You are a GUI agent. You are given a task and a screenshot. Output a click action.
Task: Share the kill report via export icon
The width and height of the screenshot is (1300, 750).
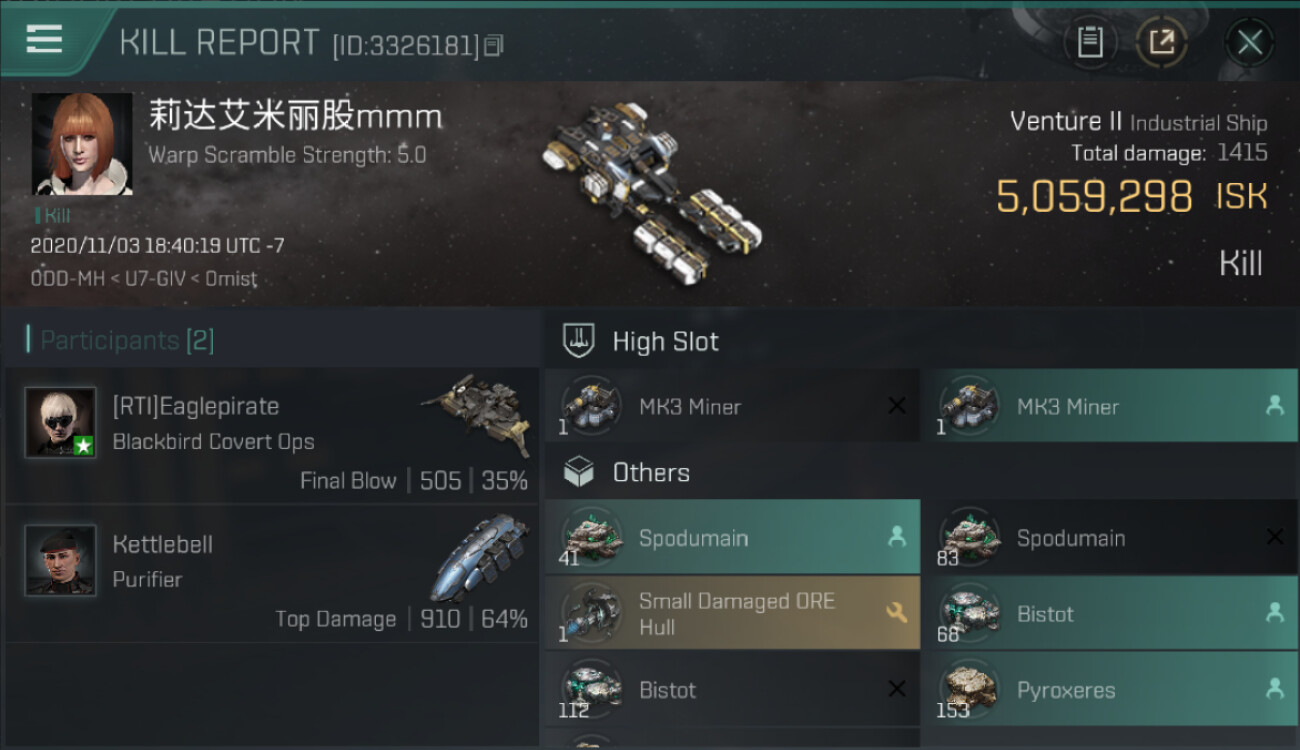1162,43
